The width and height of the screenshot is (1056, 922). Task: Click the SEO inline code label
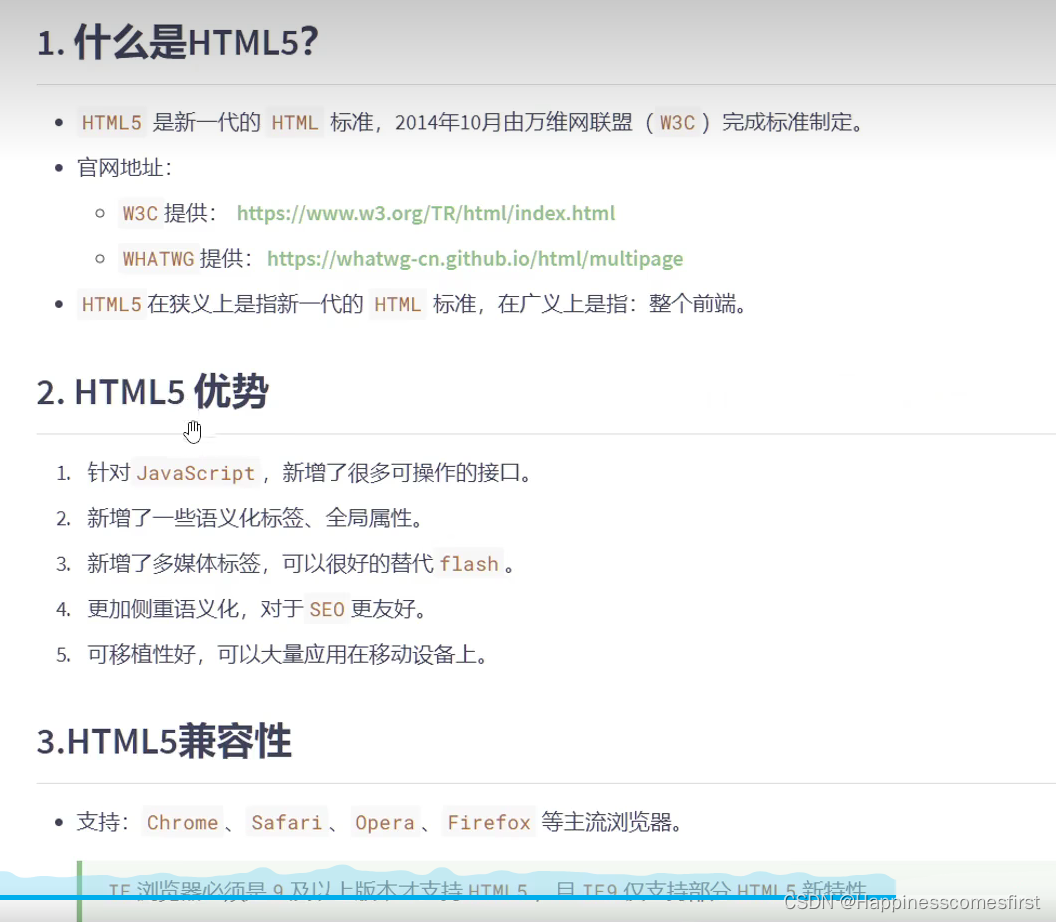pos(326,609)
